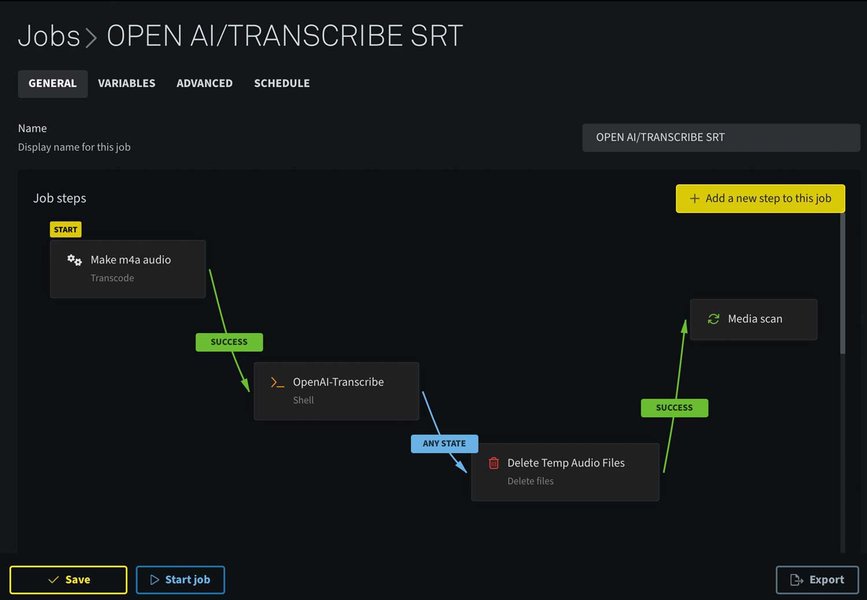867x600 pixels.
Task: Click the green refresh icon on Media scan
Action: [713, 319]
